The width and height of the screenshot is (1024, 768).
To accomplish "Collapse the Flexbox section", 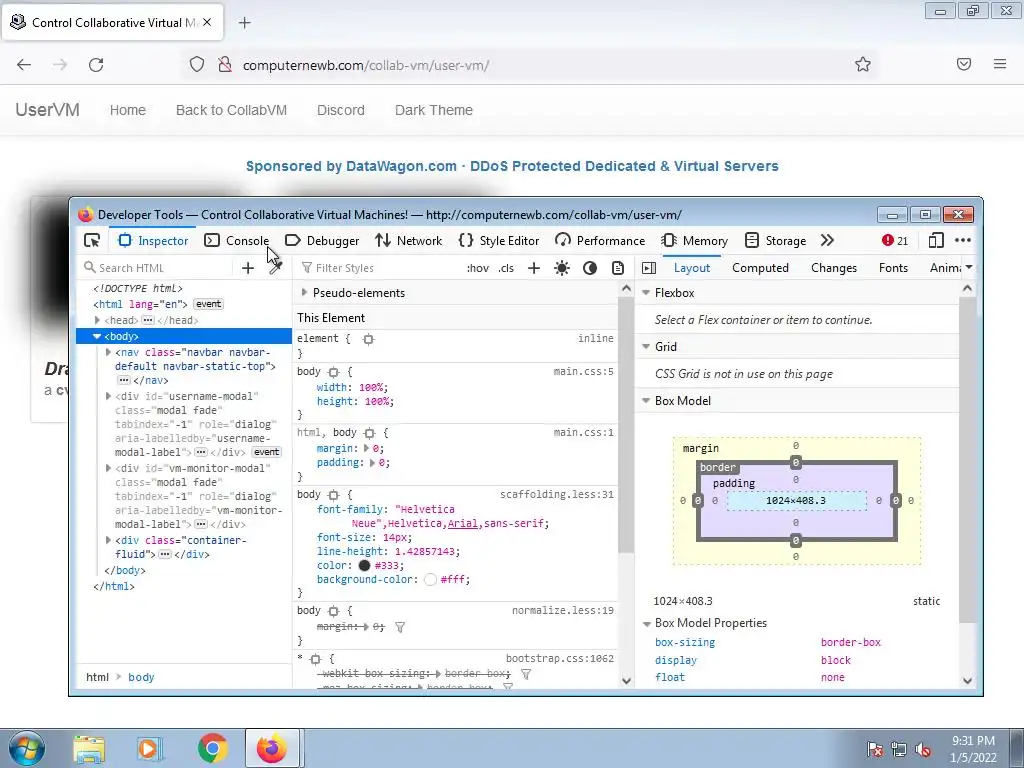I will point(646,293).
